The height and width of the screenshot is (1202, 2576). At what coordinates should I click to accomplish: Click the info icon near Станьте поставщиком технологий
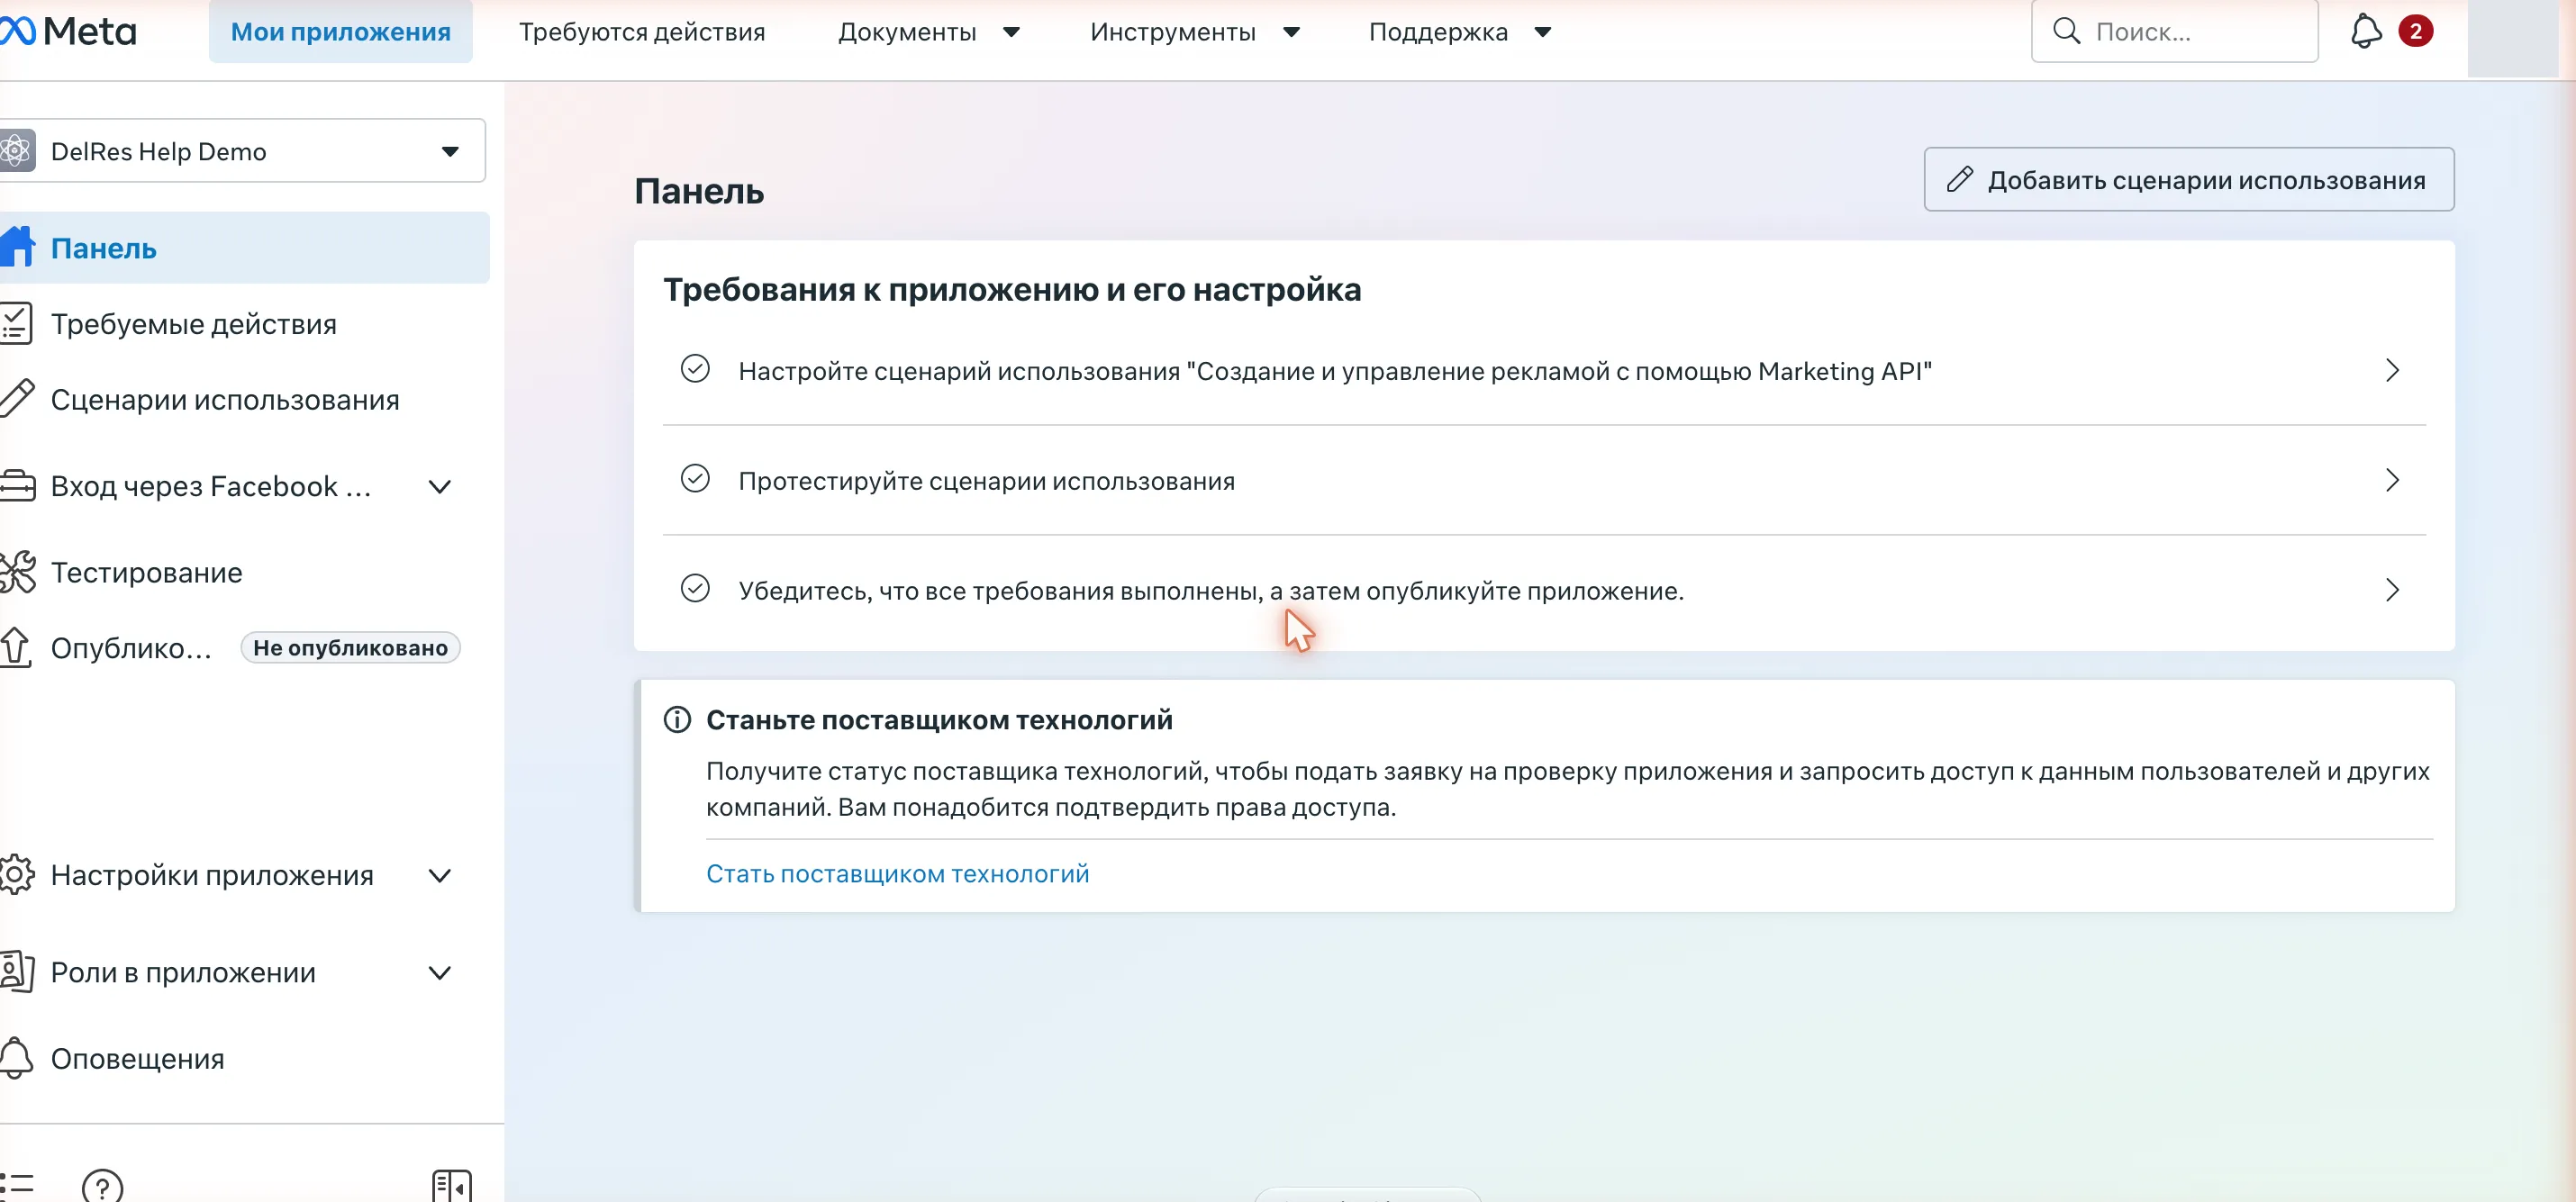(677, 720)
